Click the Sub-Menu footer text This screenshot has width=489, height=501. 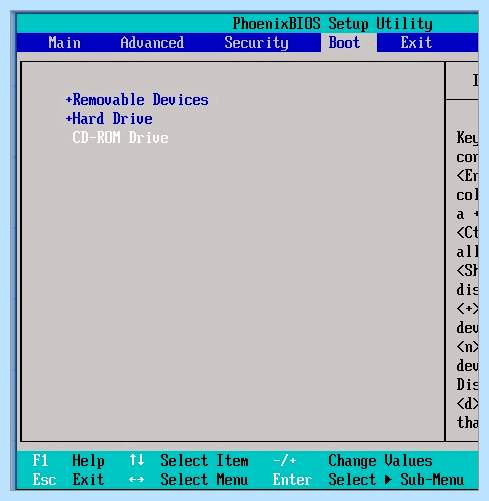[432, 480]
